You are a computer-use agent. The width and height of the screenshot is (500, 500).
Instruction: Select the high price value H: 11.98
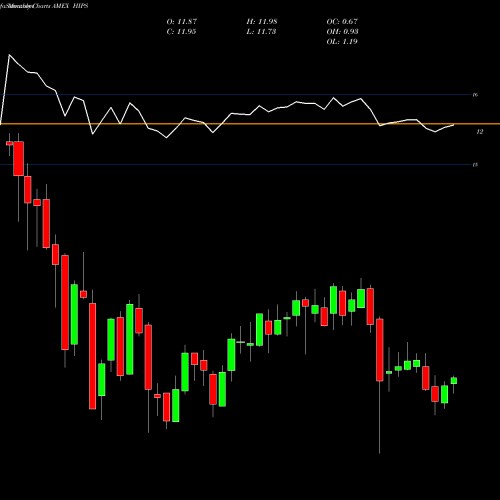(x=262, y=21)
